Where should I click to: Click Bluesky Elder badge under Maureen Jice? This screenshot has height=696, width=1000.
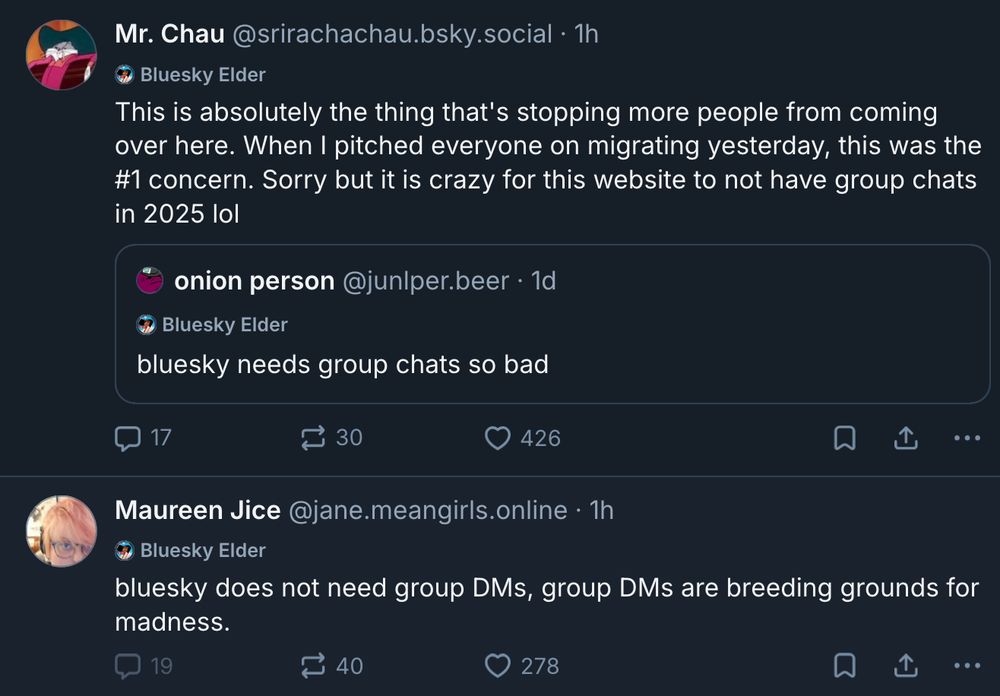click(x=191, y=550)
